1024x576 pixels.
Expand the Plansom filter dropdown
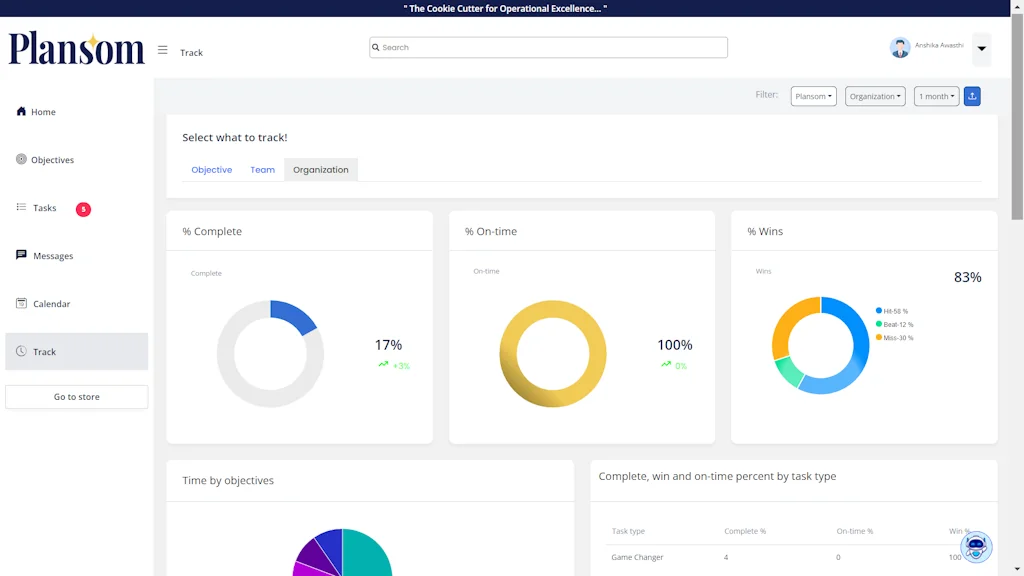click(x=813, y=96)
